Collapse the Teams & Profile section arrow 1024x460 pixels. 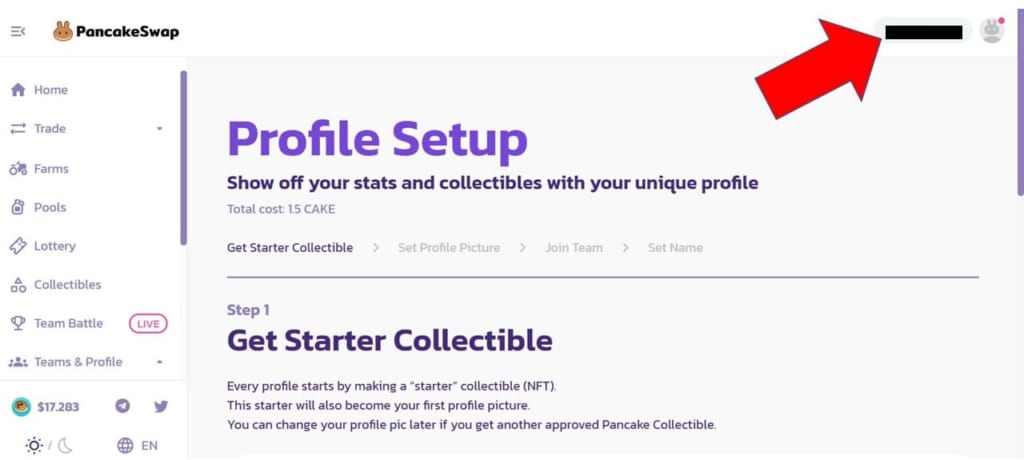tap(159, 362)
